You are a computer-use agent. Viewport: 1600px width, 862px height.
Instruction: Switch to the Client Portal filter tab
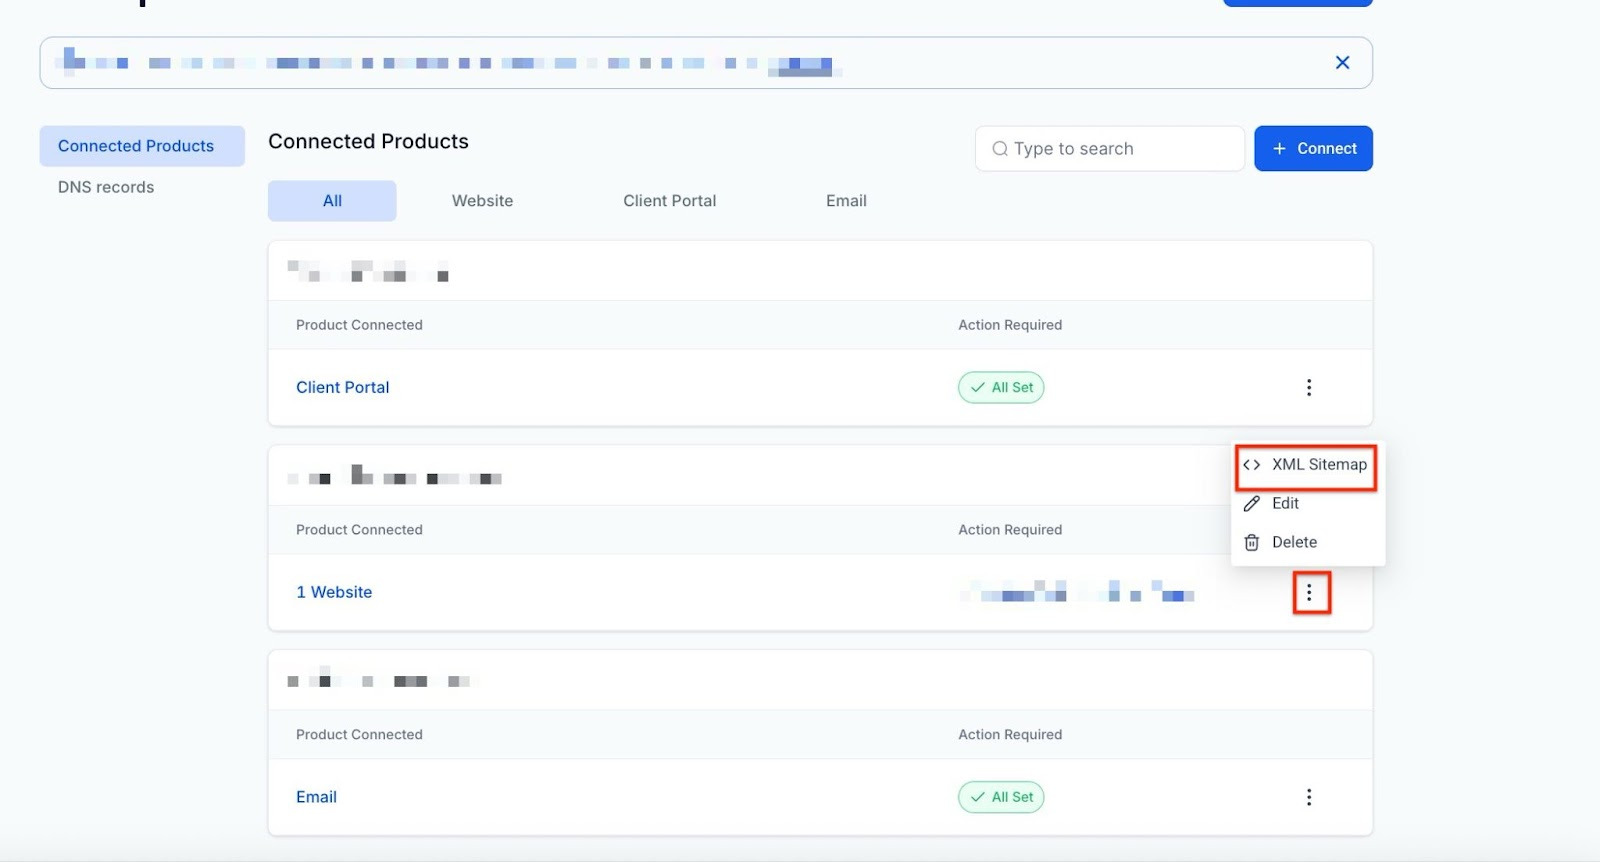(x=669, y=201)
